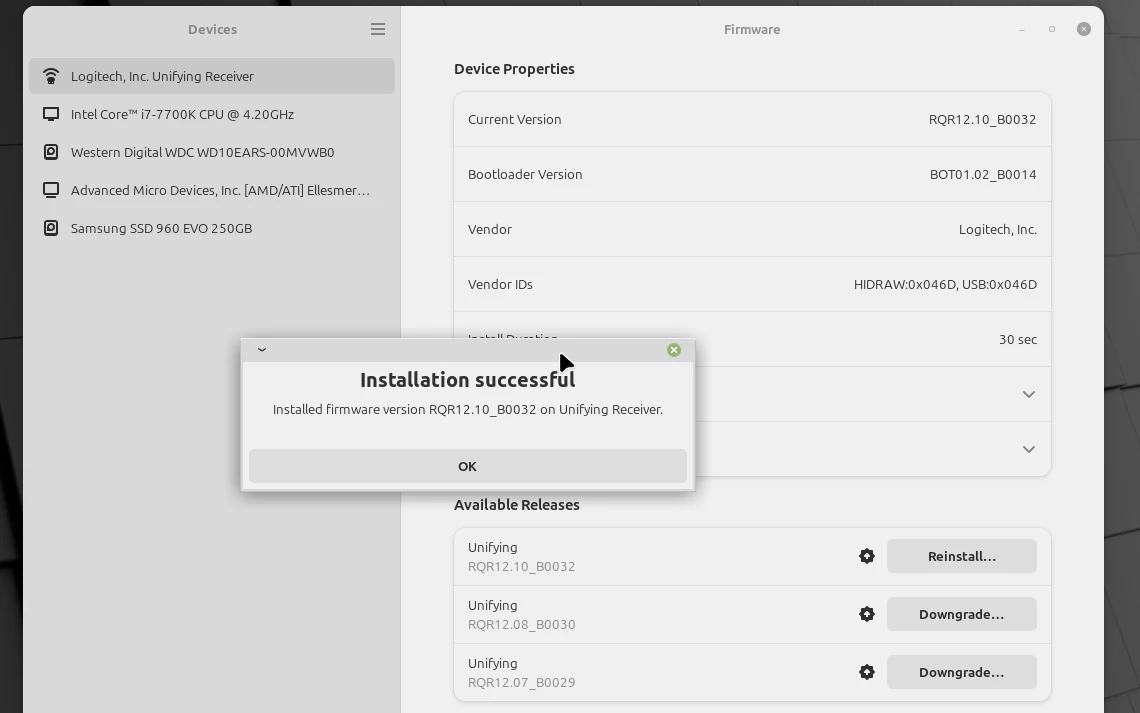This screenshot has height=713, width=1140.
Task: Downgrade to Unifying firmware RQR12.08_B0030
Action: click(961, 614)
